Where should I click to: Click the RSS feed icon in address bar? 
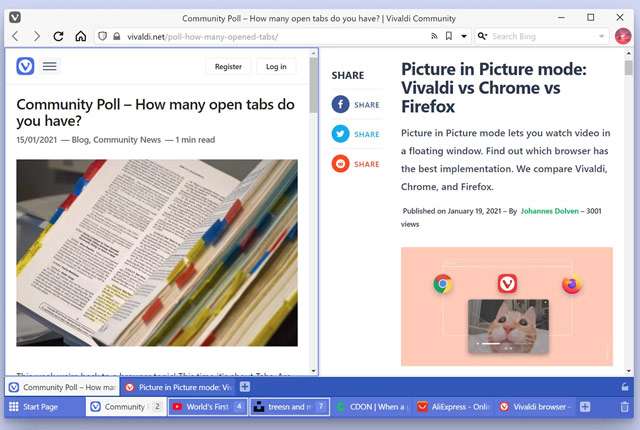coord(434,36)
